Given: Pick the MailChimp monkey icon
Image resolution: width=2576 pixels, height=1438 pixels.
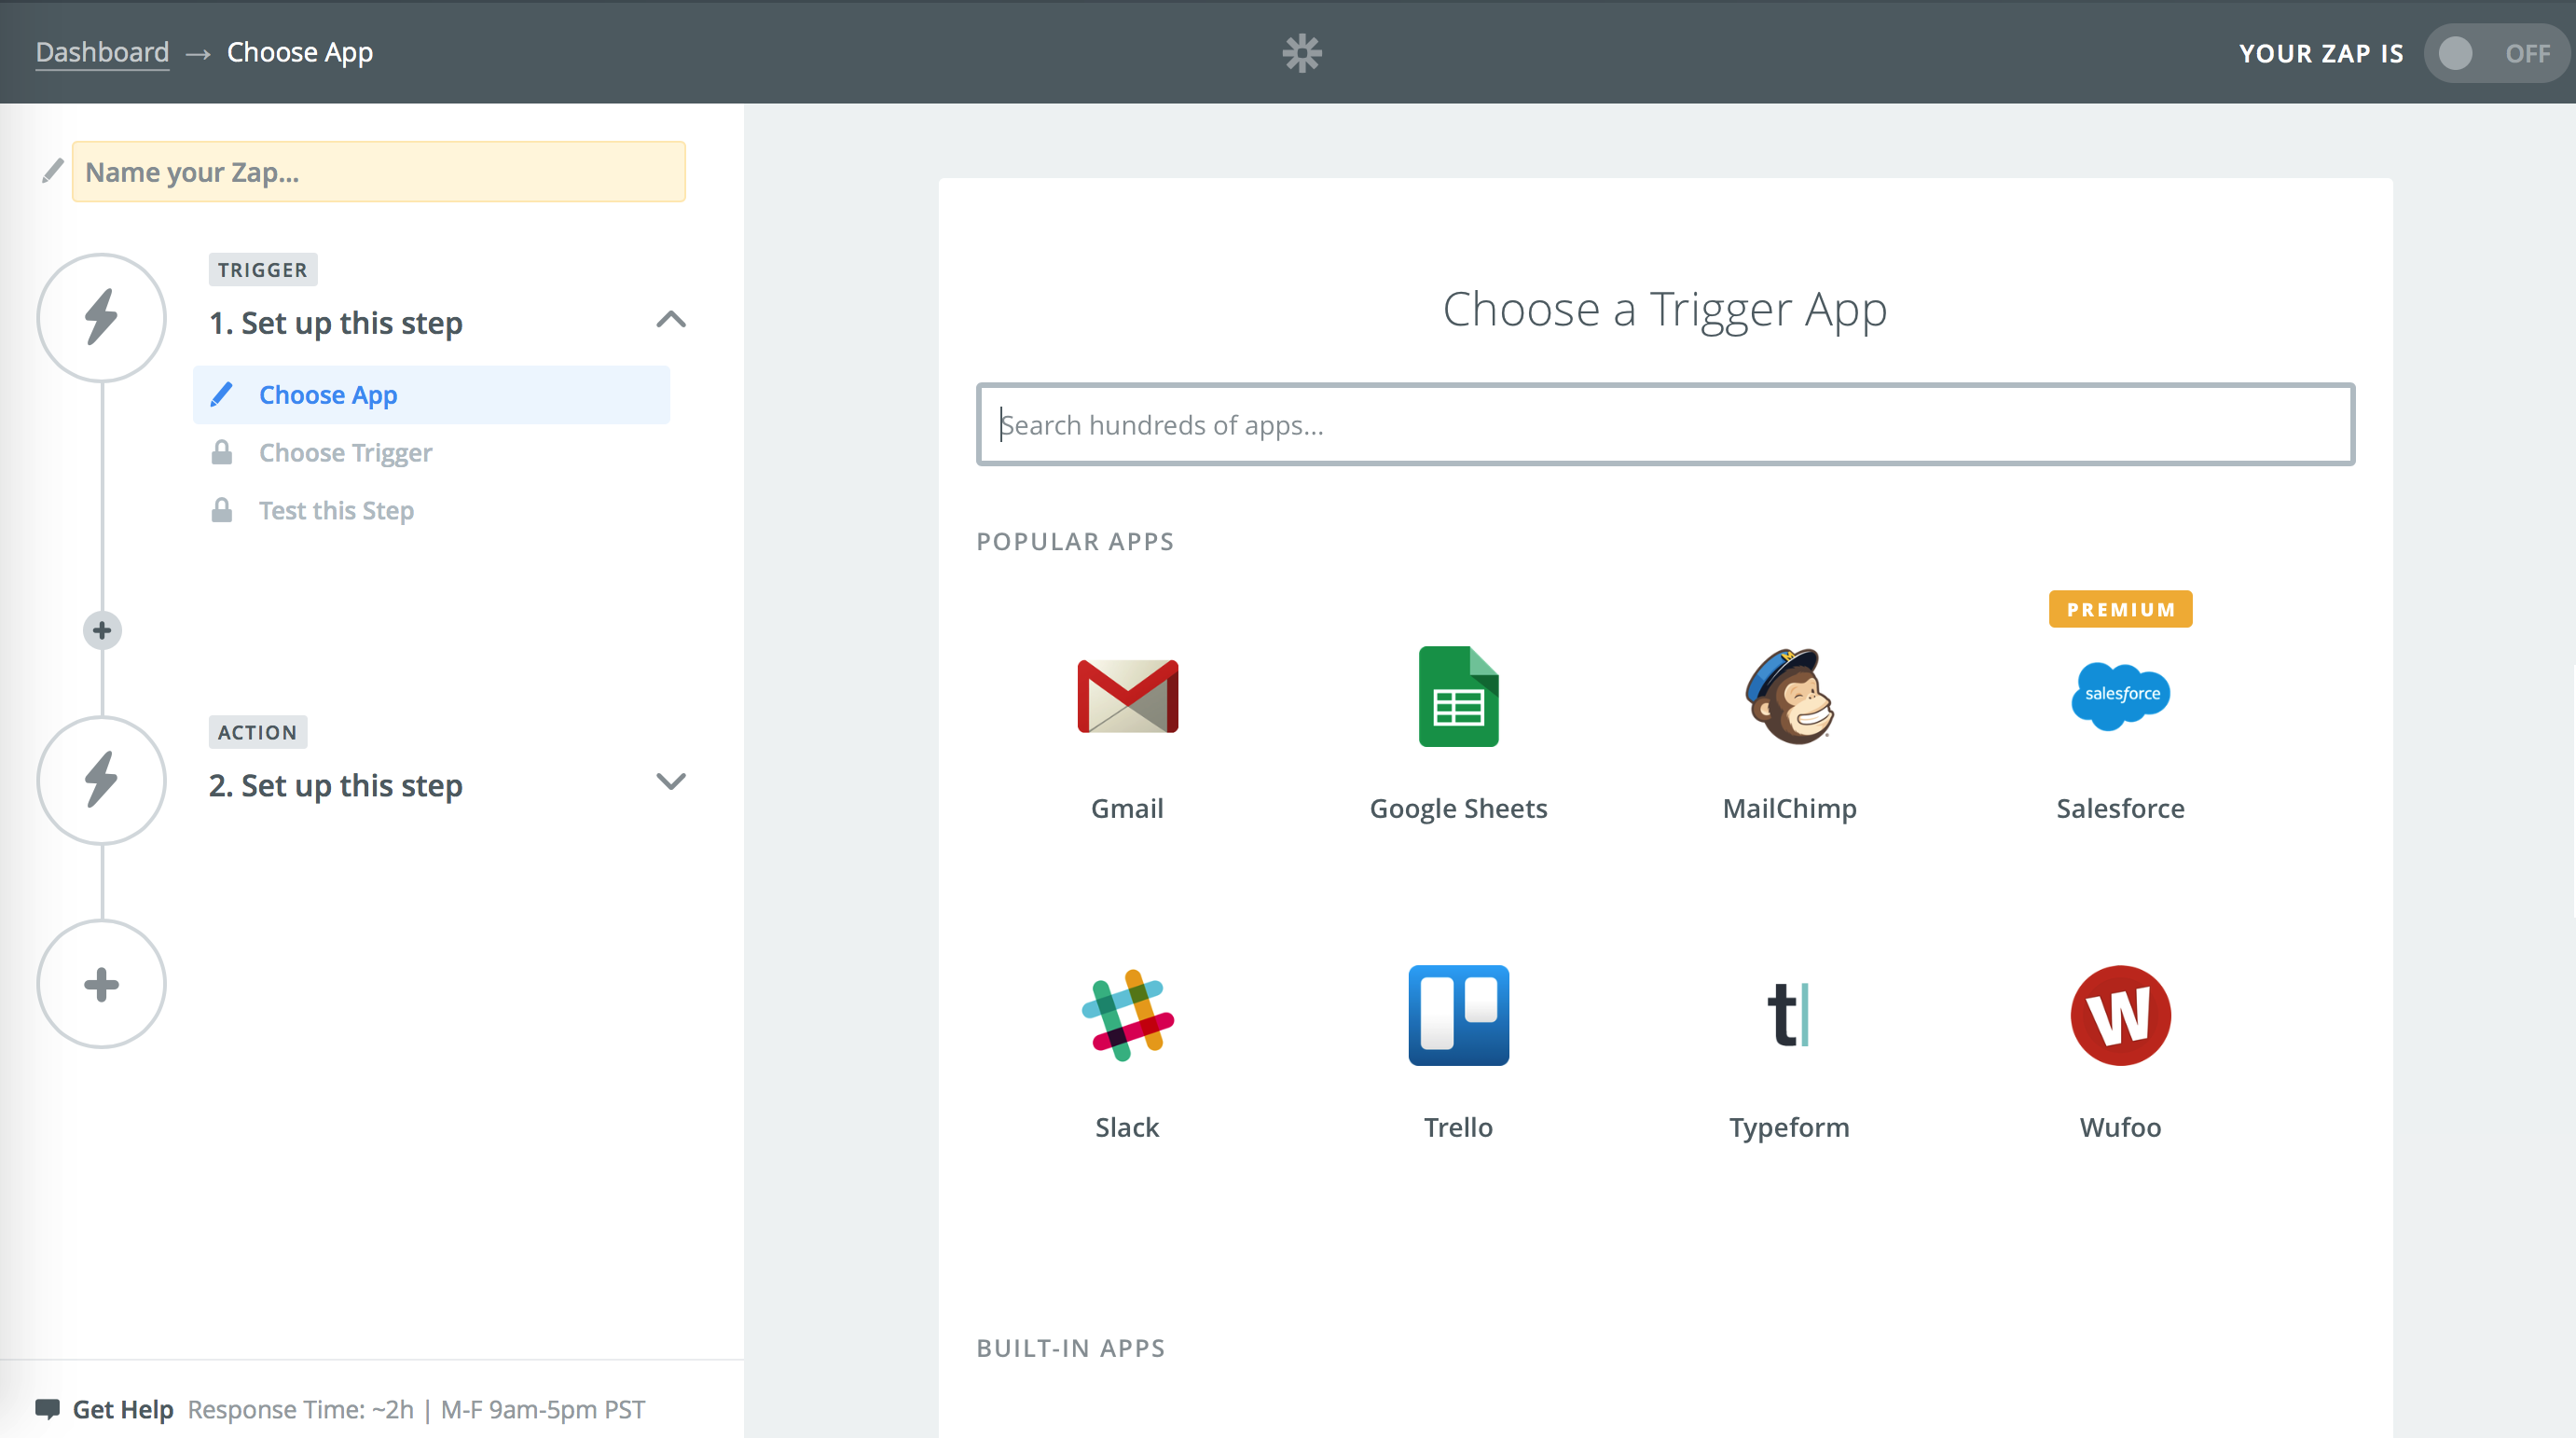Looking at the screenshot, I should [1789, 696].
